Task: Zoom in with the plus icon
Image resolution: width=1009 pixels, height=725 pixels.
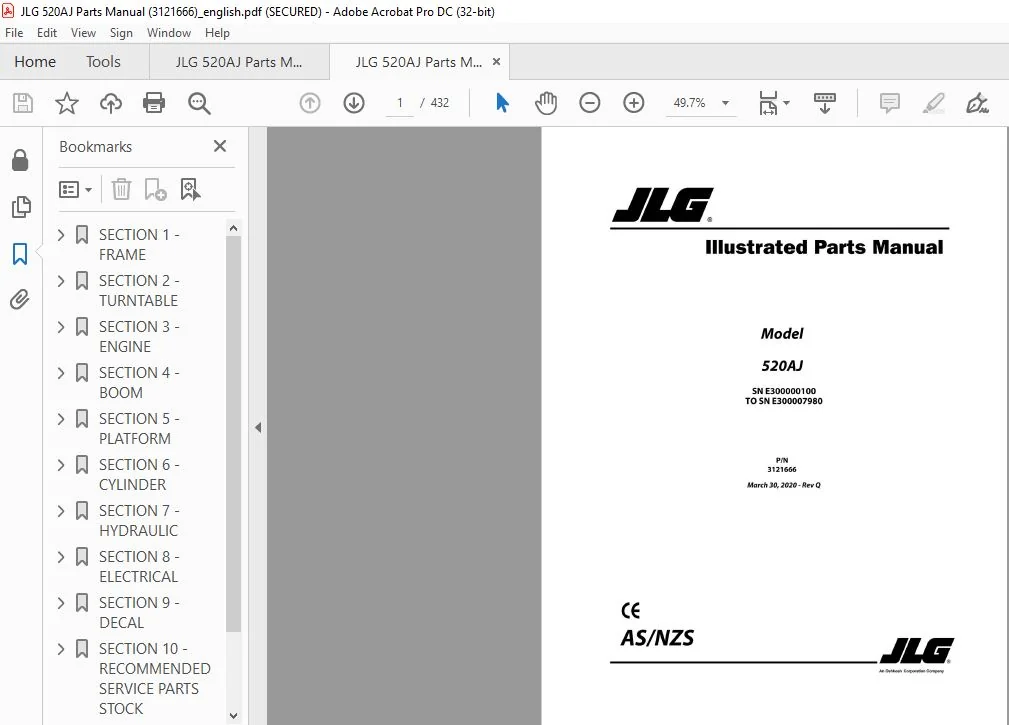Action: coord(634,103)
